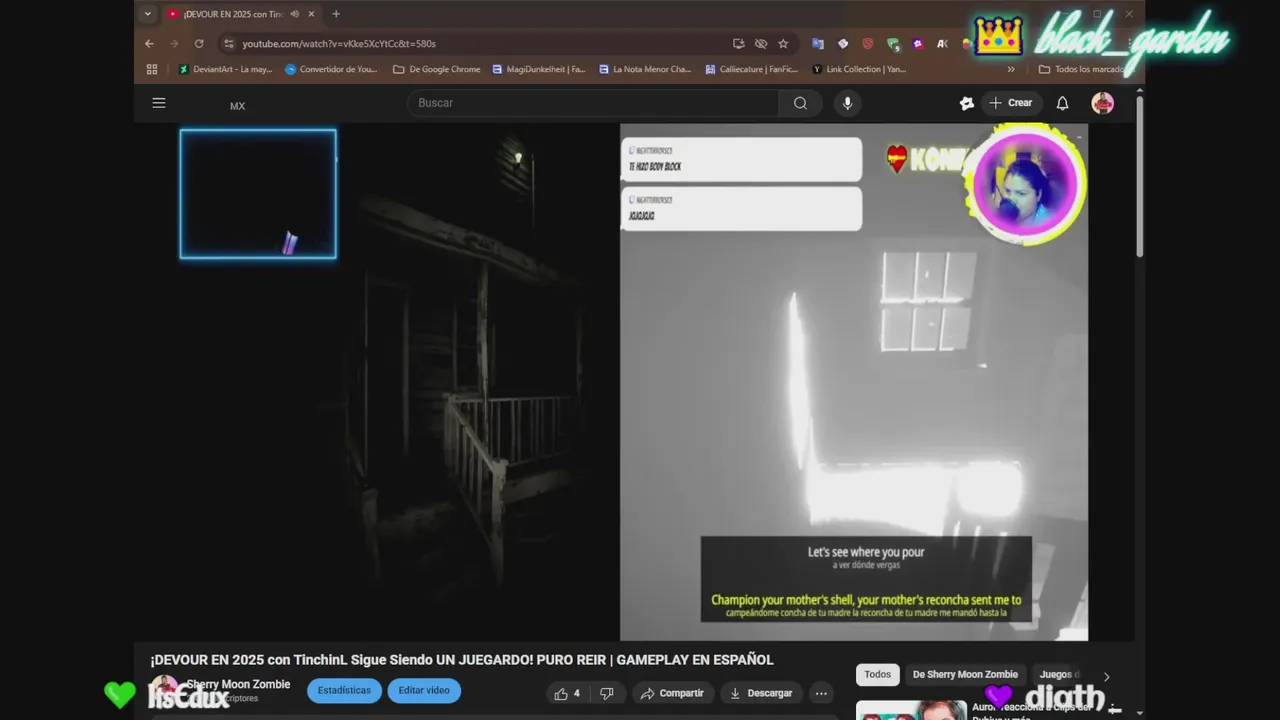Click the Editar video button

click(424, 691)
